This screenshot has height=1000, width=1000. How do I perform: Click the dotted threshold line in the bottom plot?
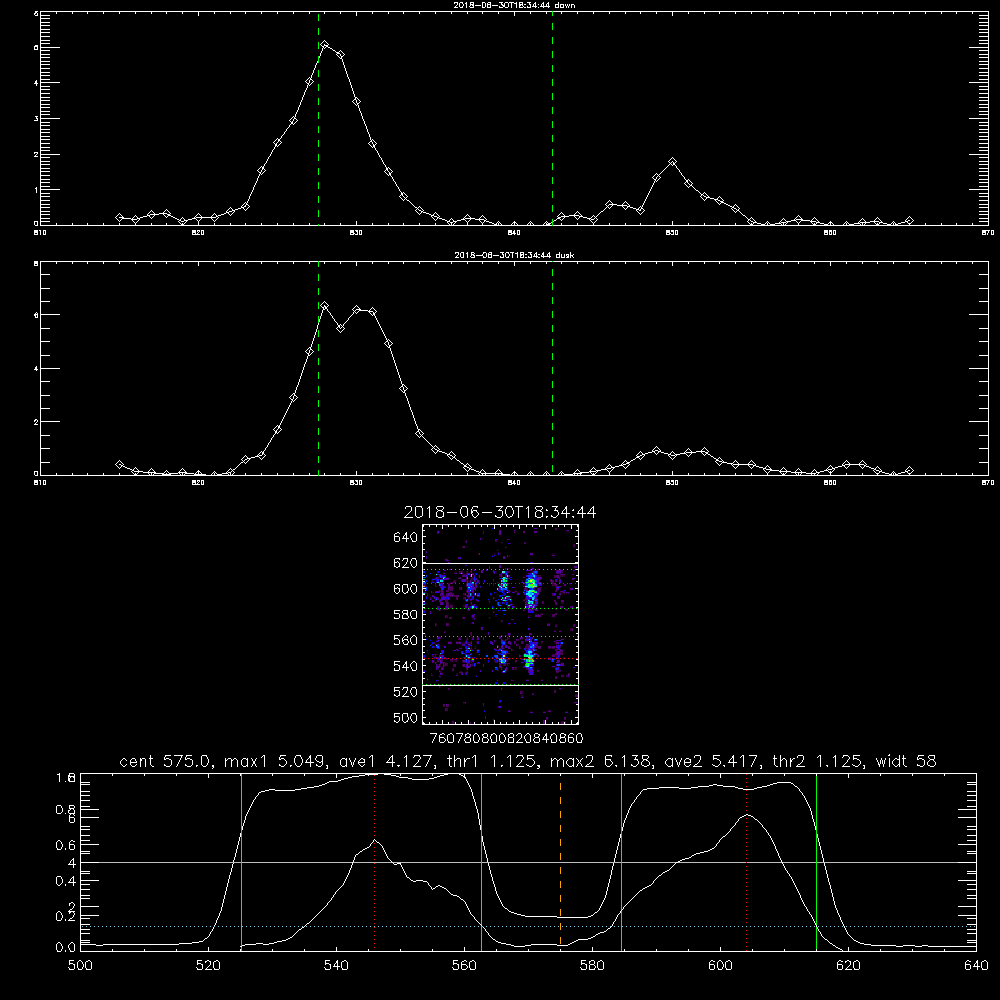click(528, 926)
